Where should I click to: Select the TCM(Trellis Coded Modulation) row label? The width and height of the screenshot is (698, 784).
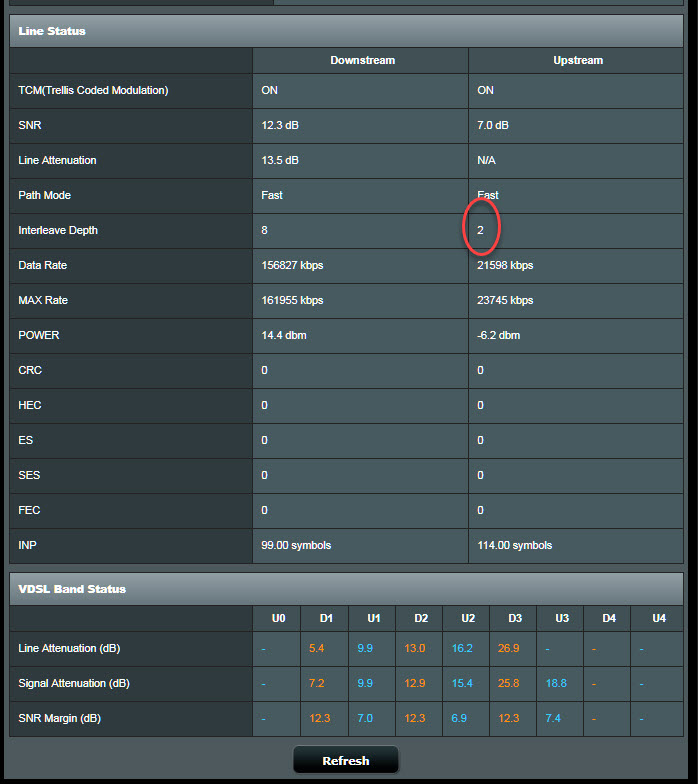click(x=93, y=90)
